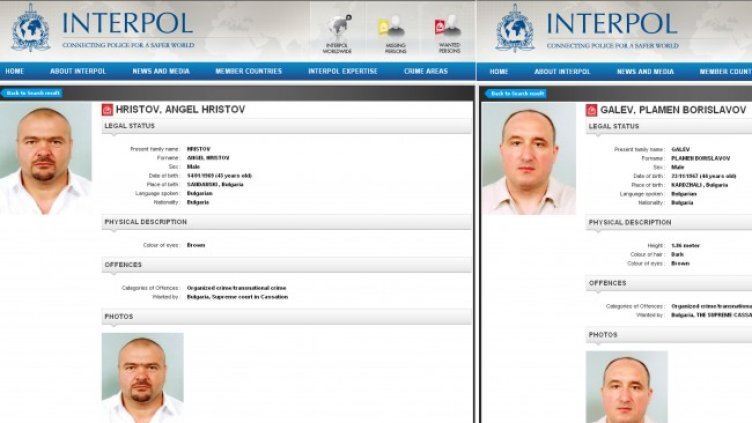Open News and Media in left navigation
Screen dimensions: 752x423
coord(161,71)
